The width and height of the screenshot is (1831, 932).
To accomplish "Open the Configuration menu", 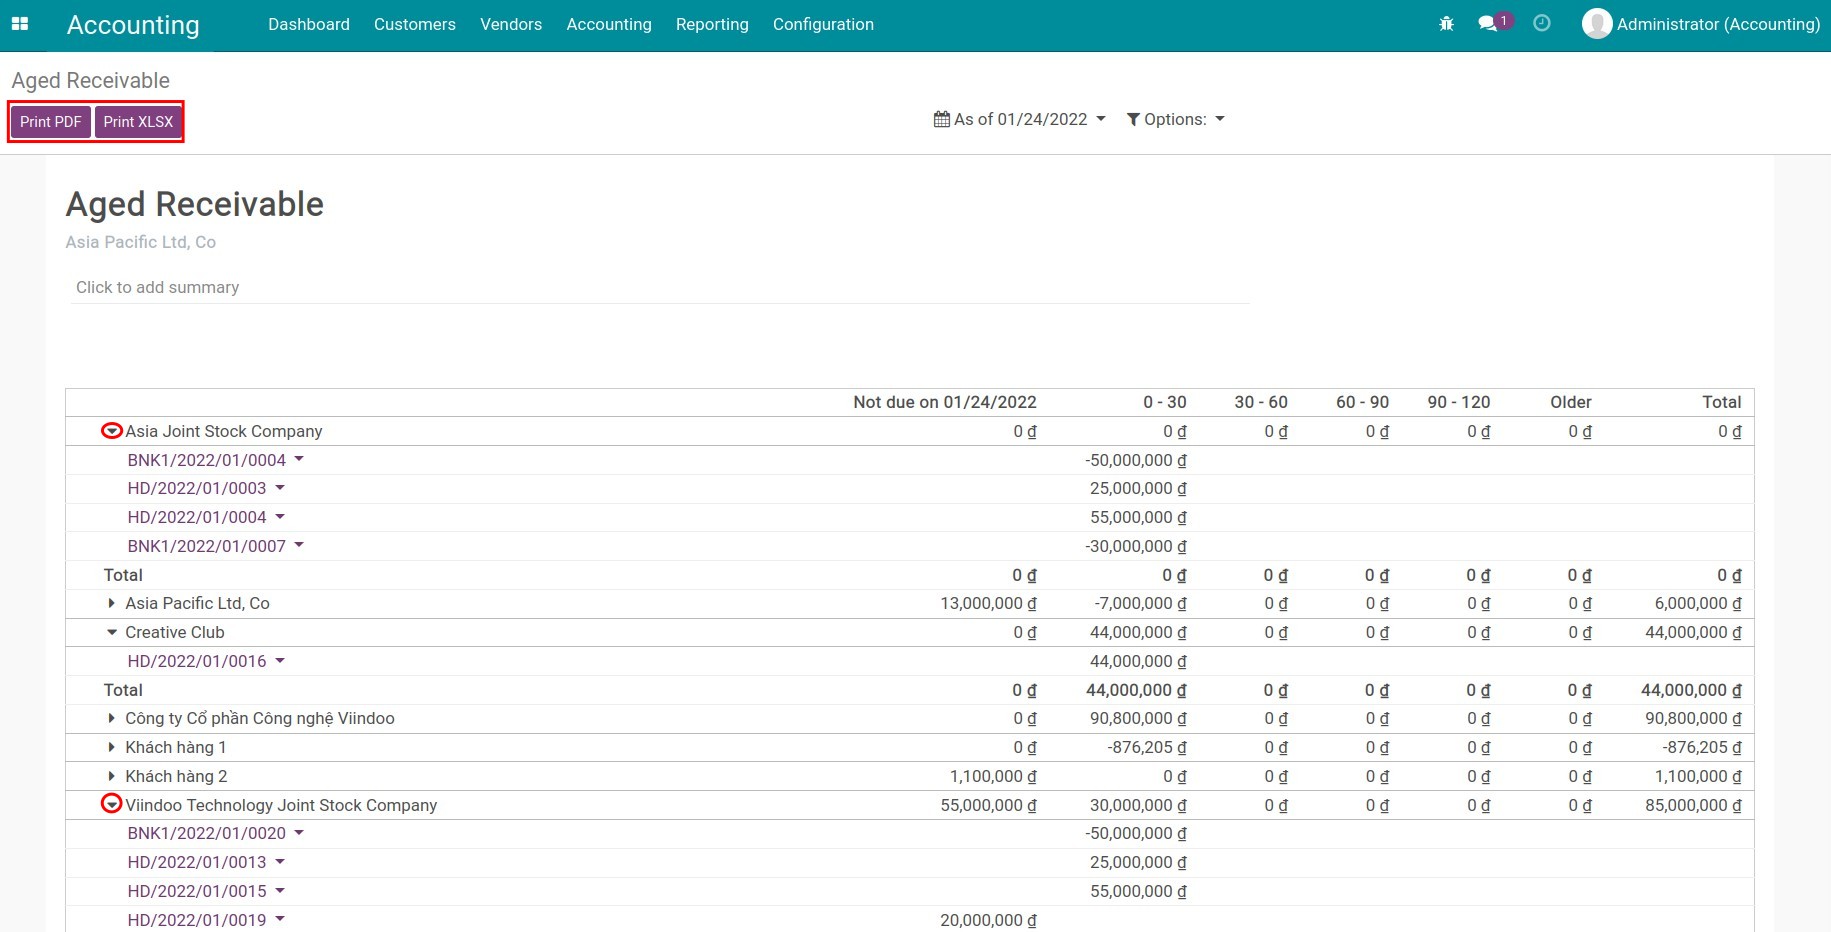I will point(822,24).
